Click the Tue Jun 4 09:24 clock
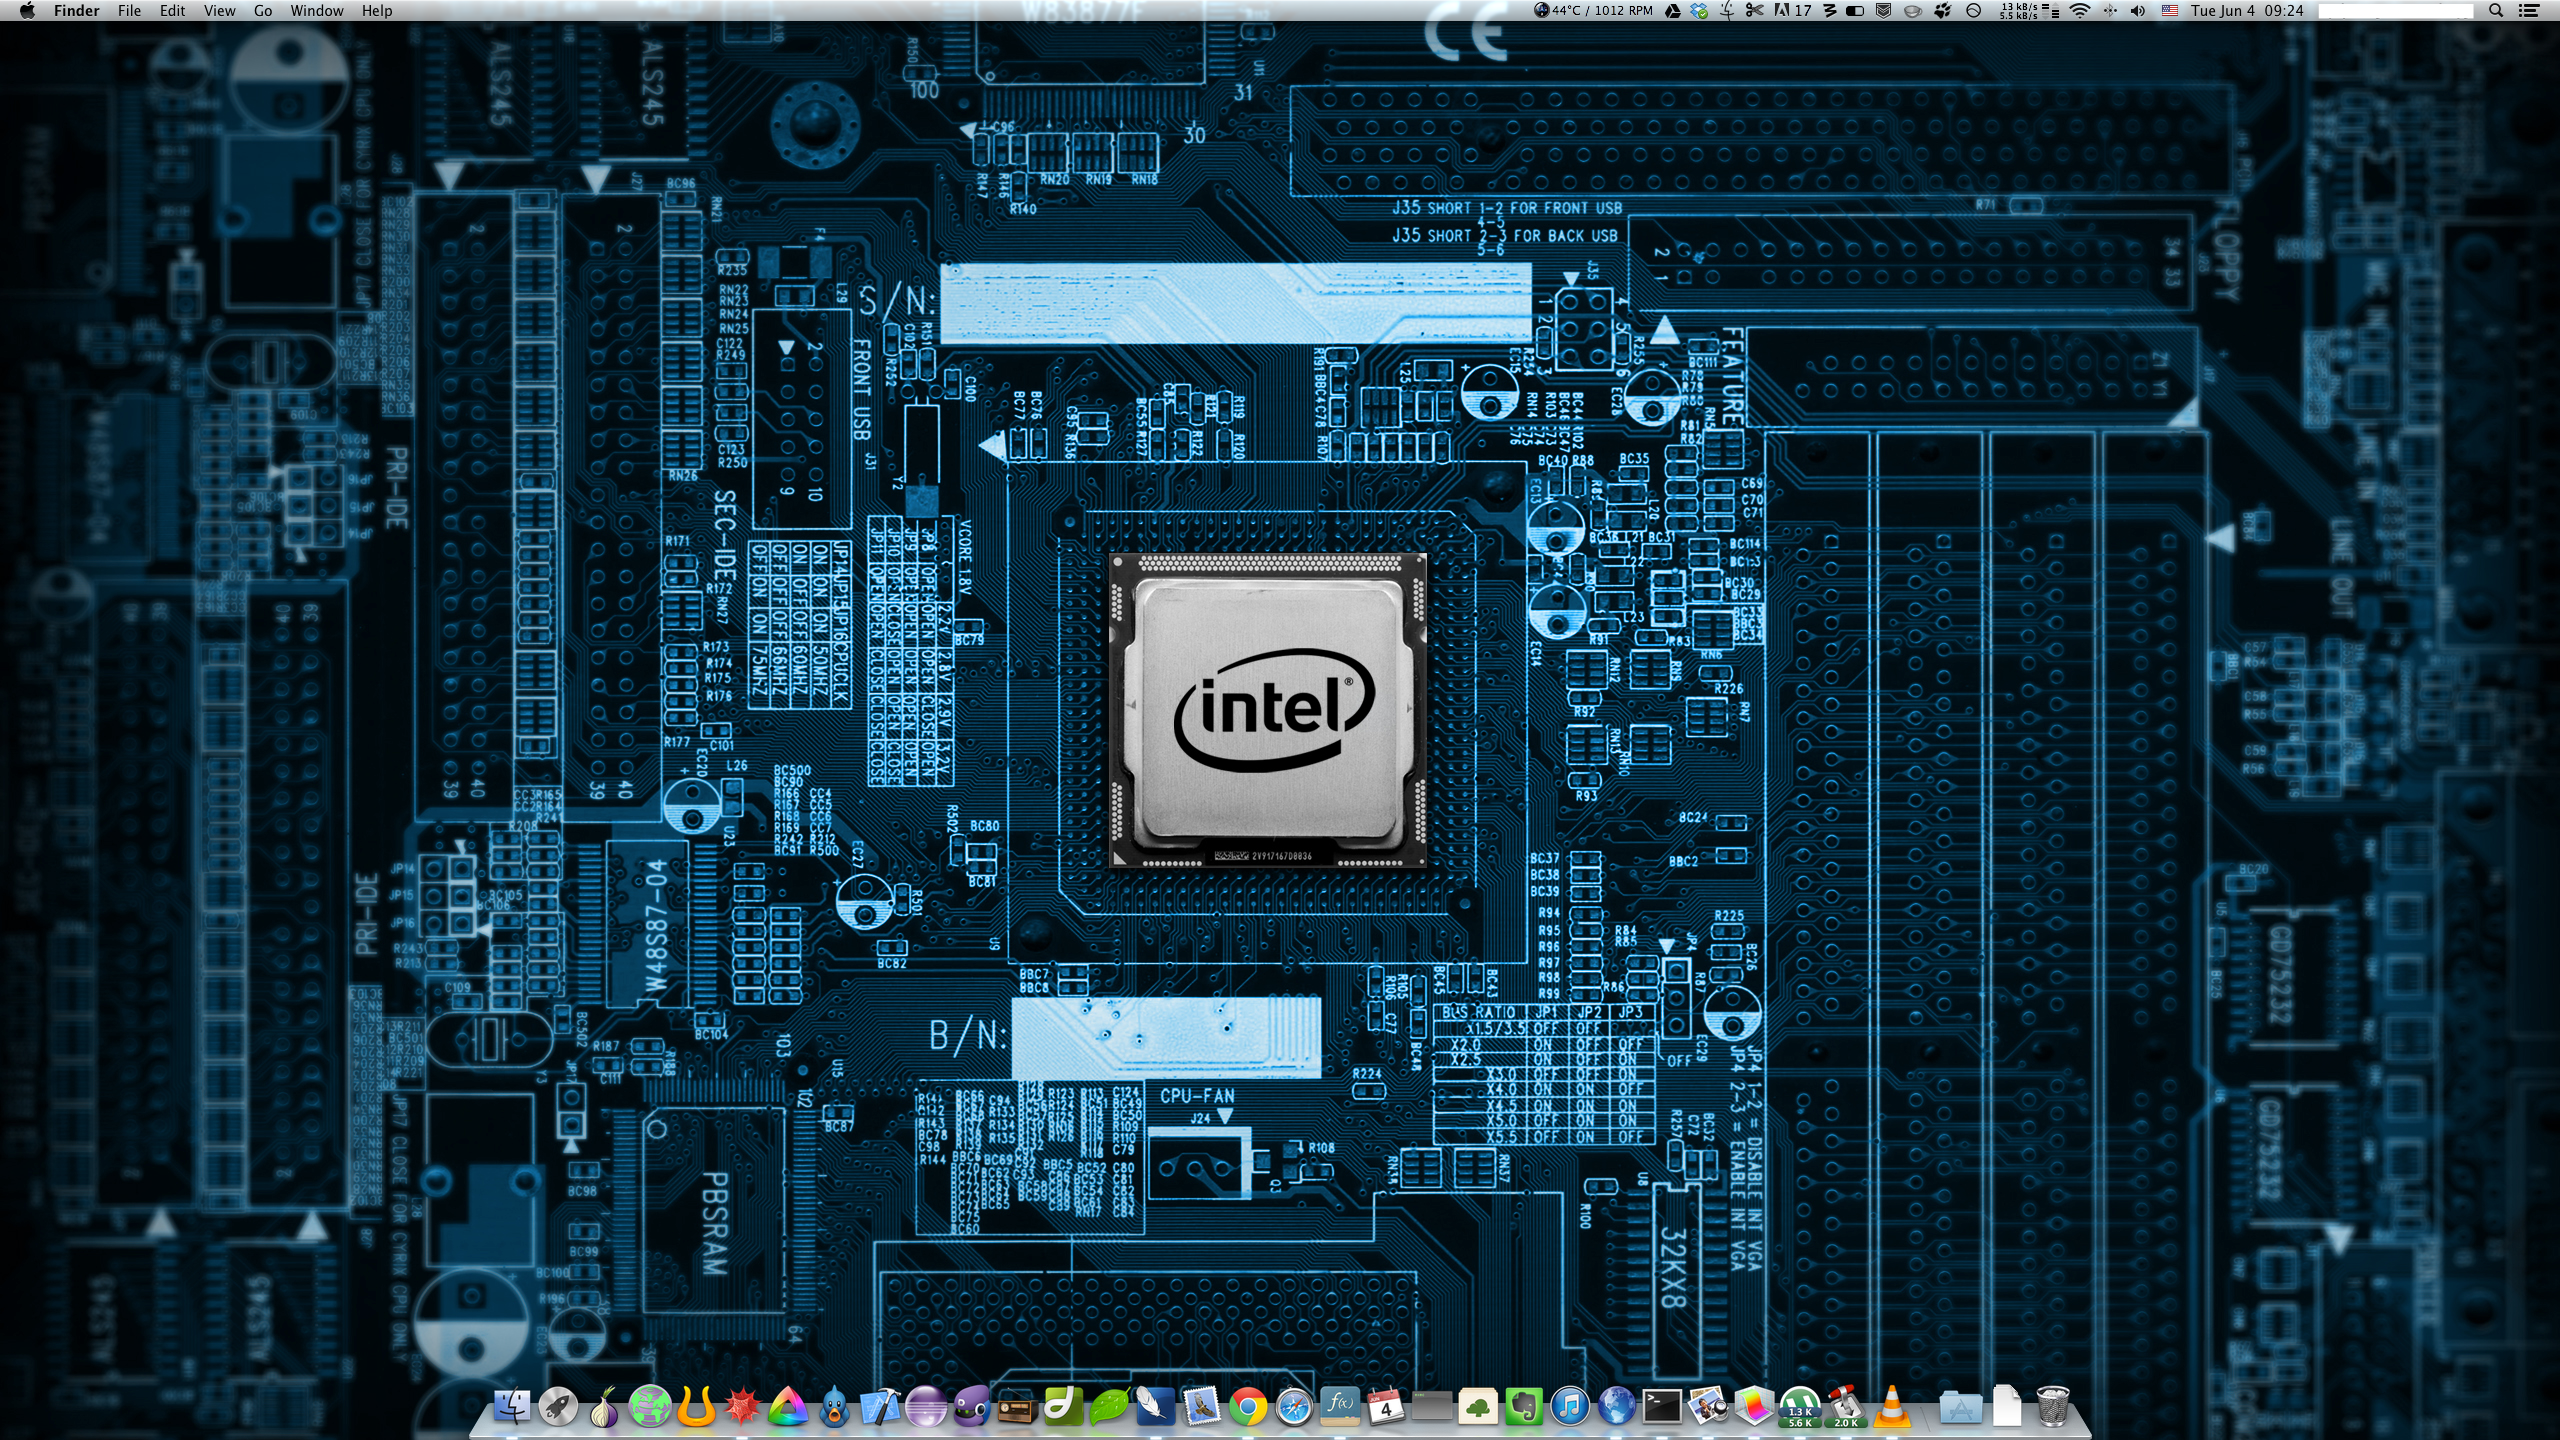 coord(2246,10)
